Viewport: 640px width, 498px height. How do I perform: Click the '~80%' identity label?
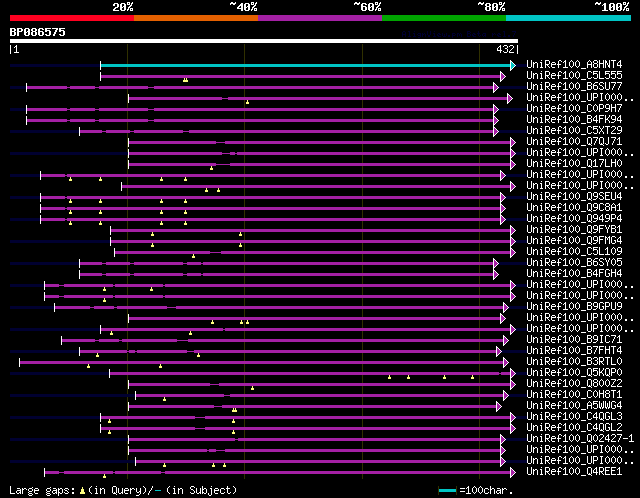pos(491,7)
